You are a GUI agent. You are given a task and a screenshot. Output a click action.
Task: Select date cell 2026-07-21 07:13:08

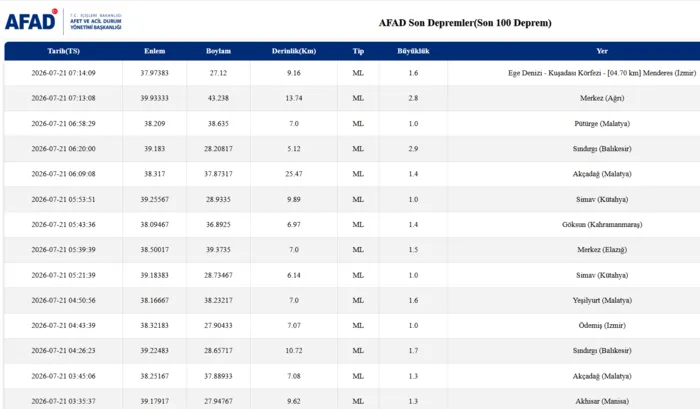pyautogui.click(x=63, y=98)
